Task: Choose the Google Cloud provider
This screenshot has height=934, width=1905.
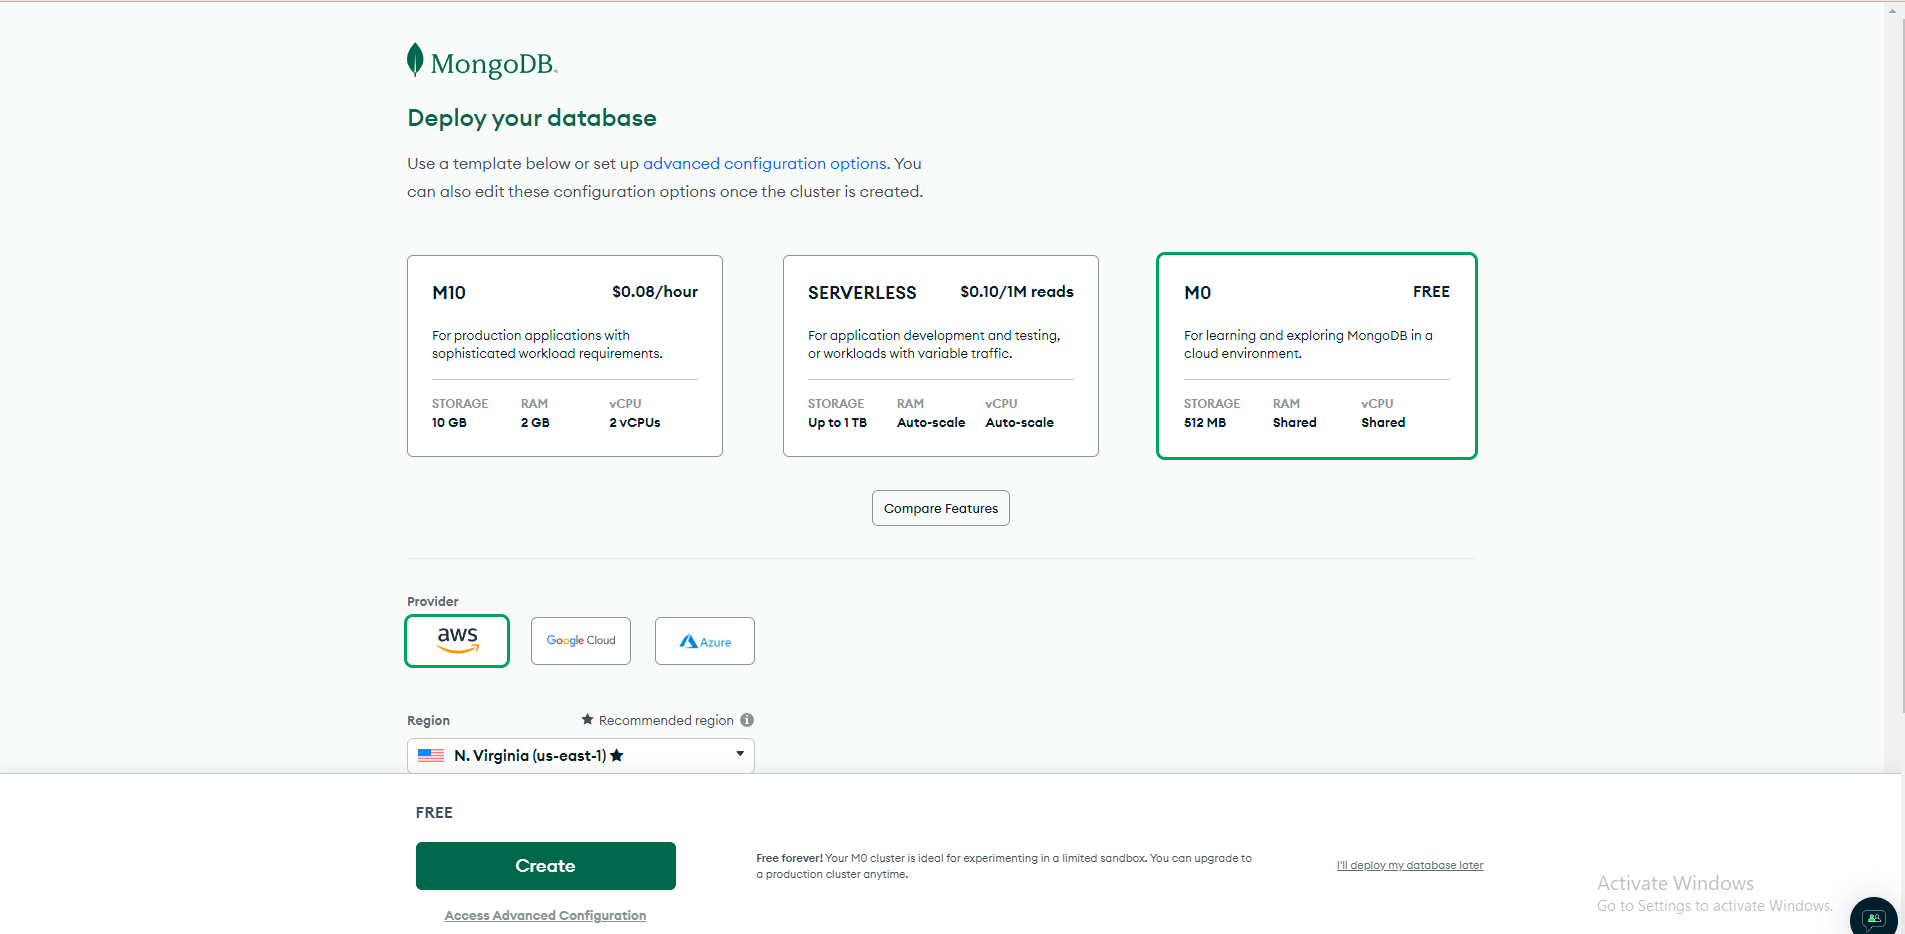Action: (580, 640)
